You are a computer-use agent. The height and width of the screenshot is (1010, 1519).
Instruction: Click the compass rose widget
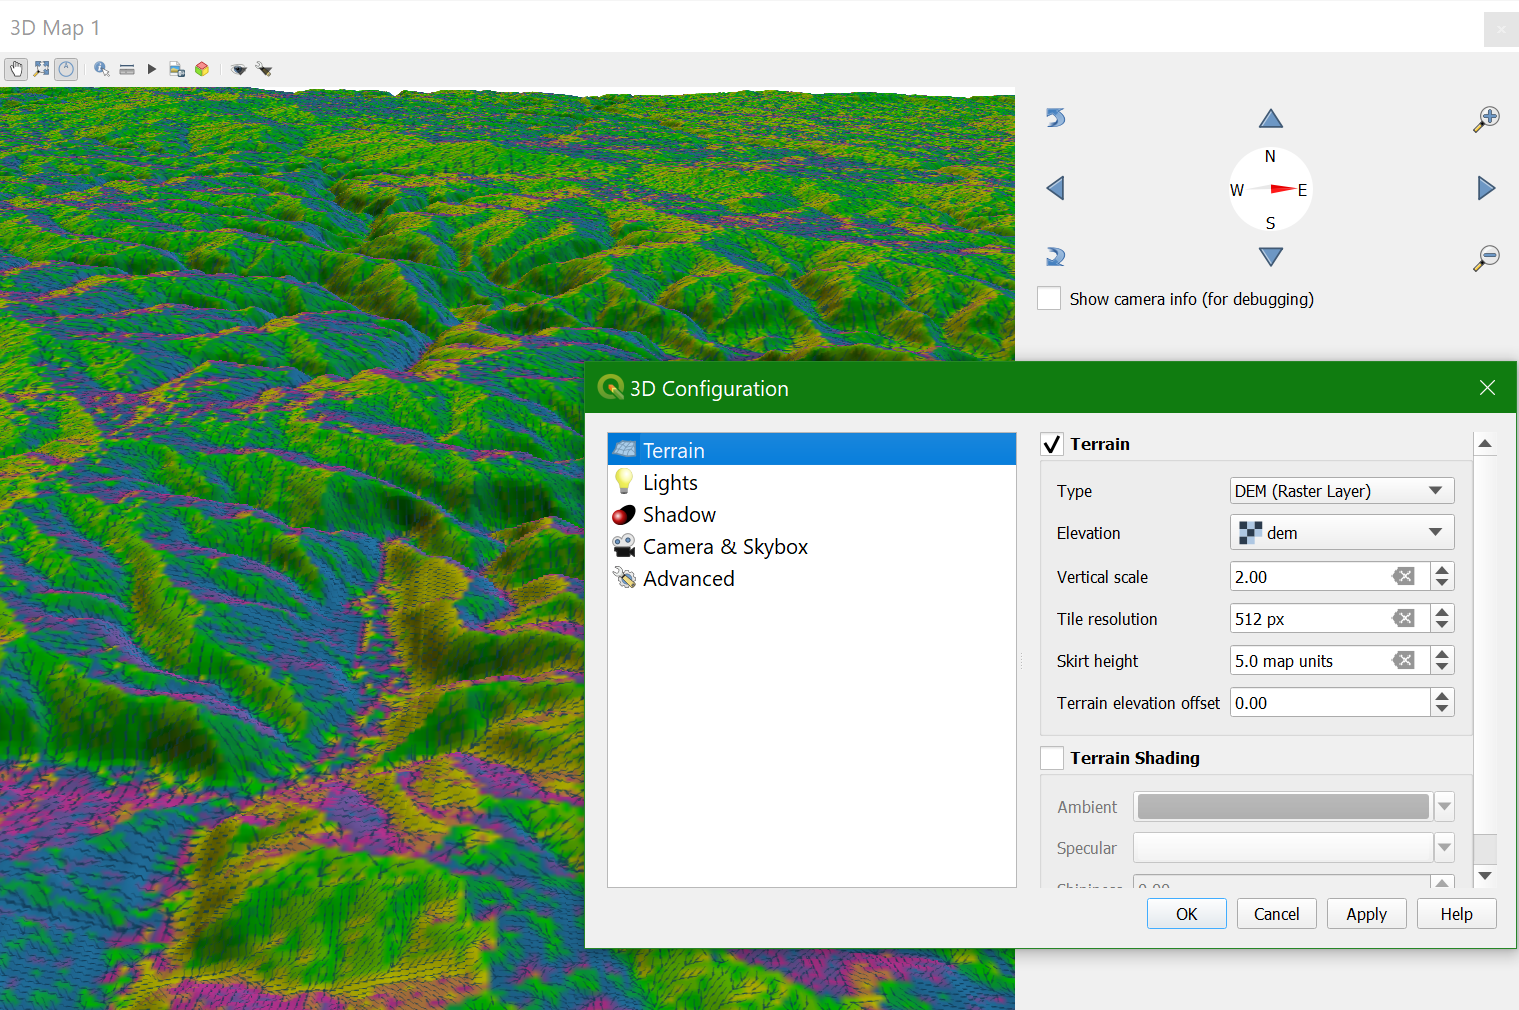point(1271,189)
